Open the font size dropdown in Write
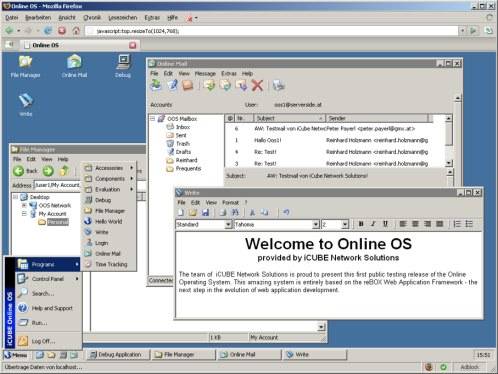Image resolution: width=498 pixels, height=374 pixels. tap(345, 224)
